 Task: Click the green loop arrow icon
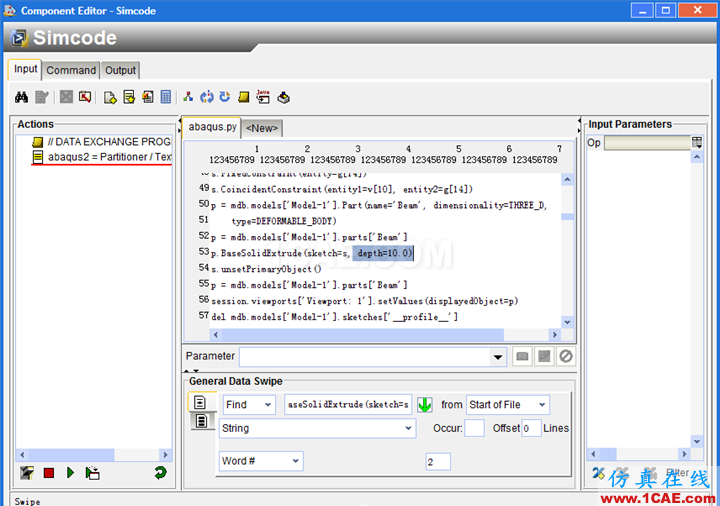tap(160, 472)
